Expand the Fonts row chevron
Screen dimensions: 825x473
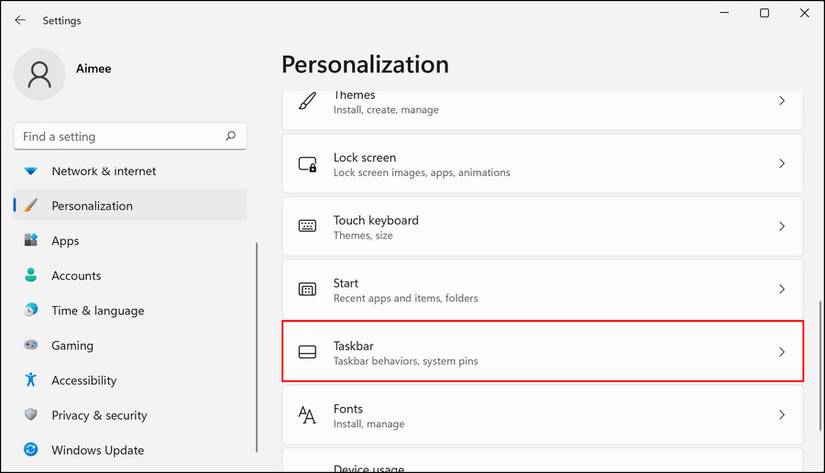[782, 415]
